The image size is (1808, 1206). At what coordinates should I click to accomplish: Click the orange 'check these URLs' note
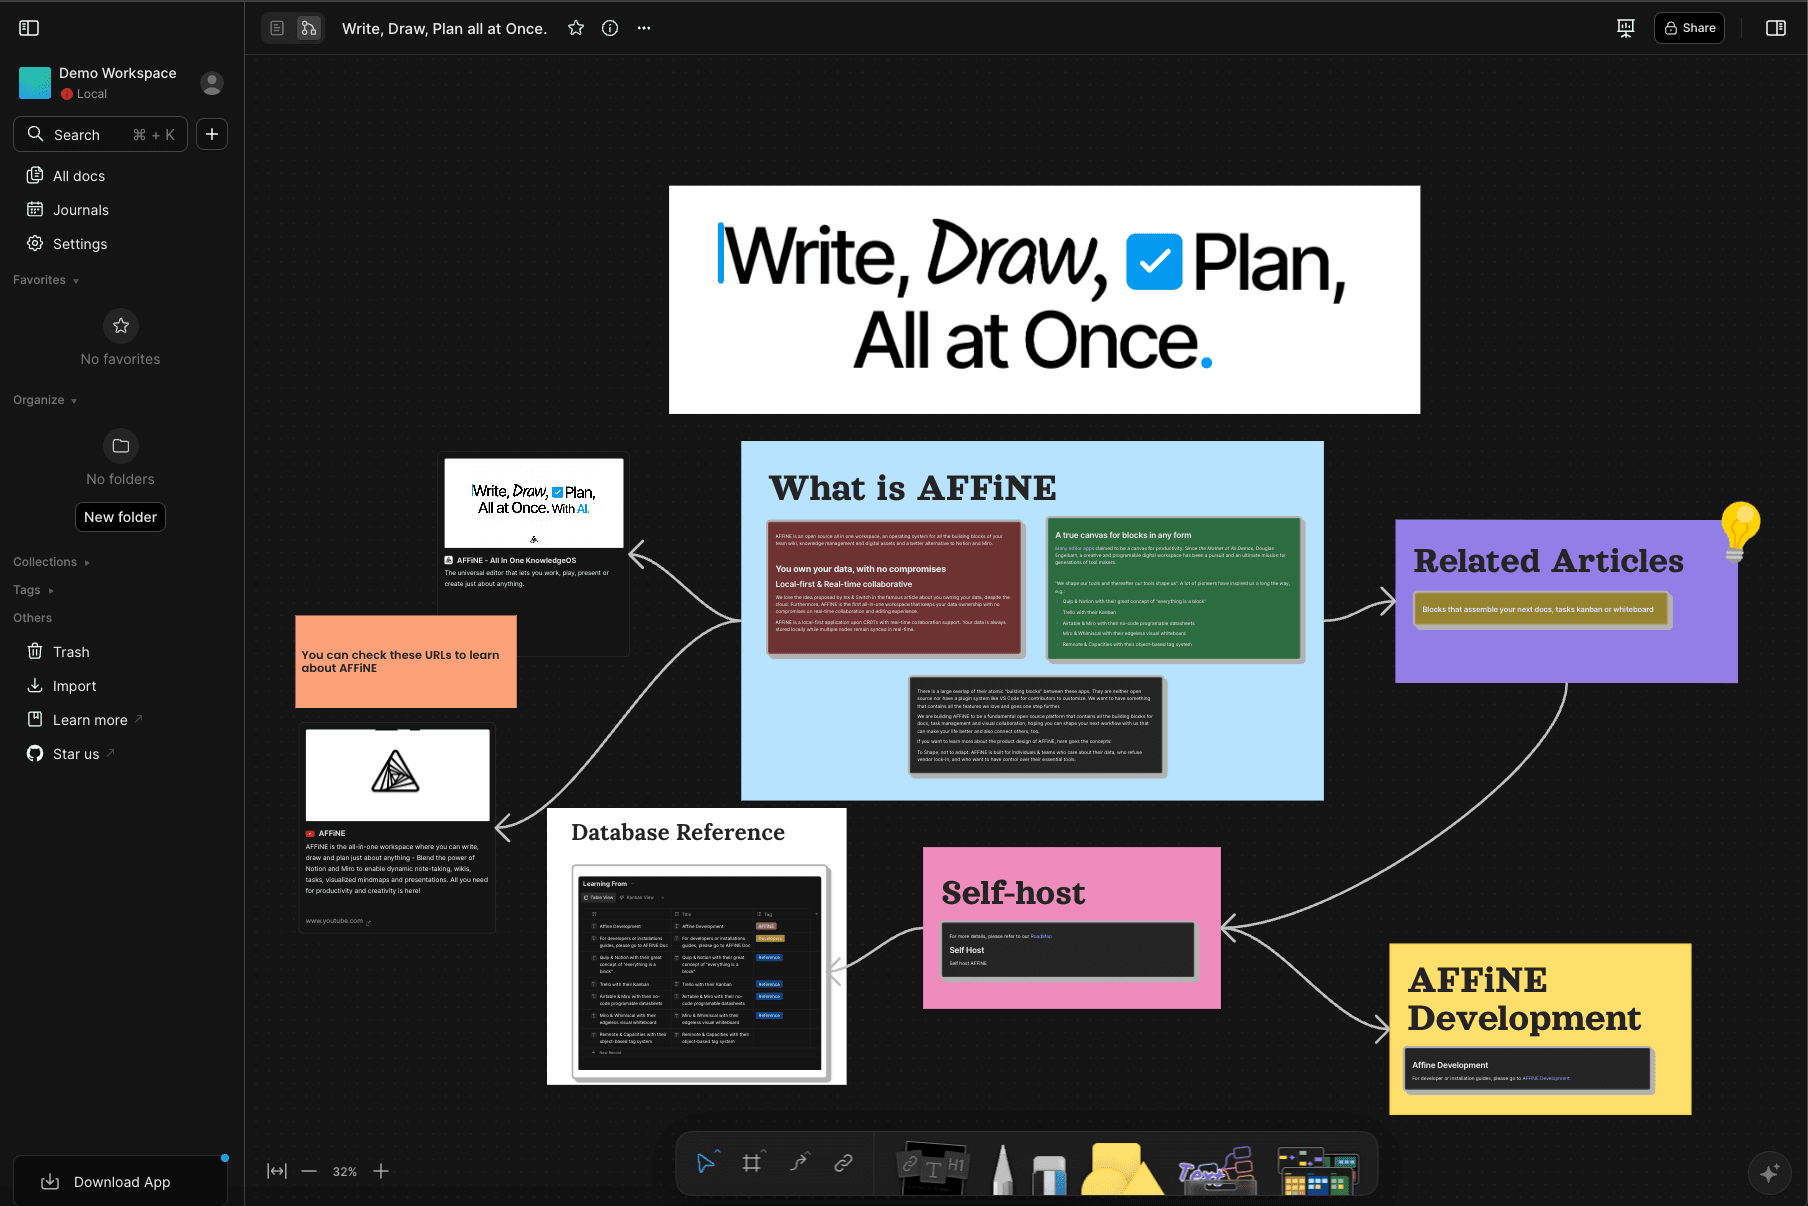[x=406, y=662]
